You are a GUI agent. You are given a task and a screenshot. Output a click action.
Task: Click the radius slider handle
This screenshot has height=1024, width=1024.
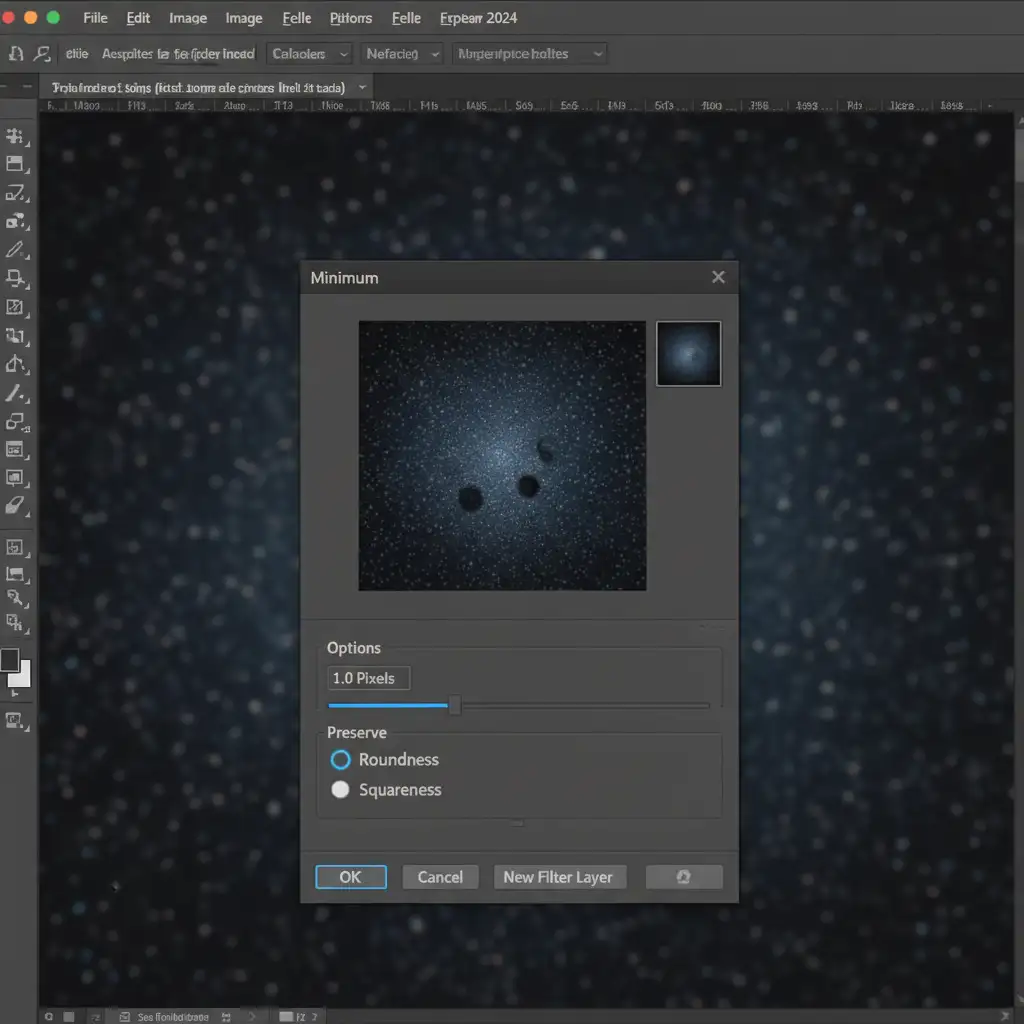455,706
